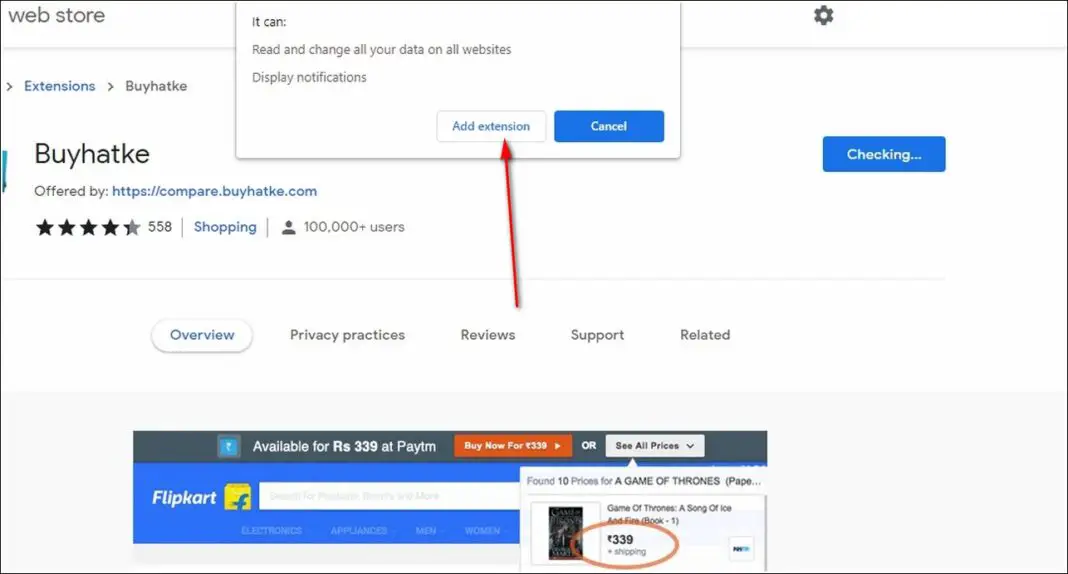
Task: Click the Flipkart logo in the preview
Action: (x=201, y=498)
